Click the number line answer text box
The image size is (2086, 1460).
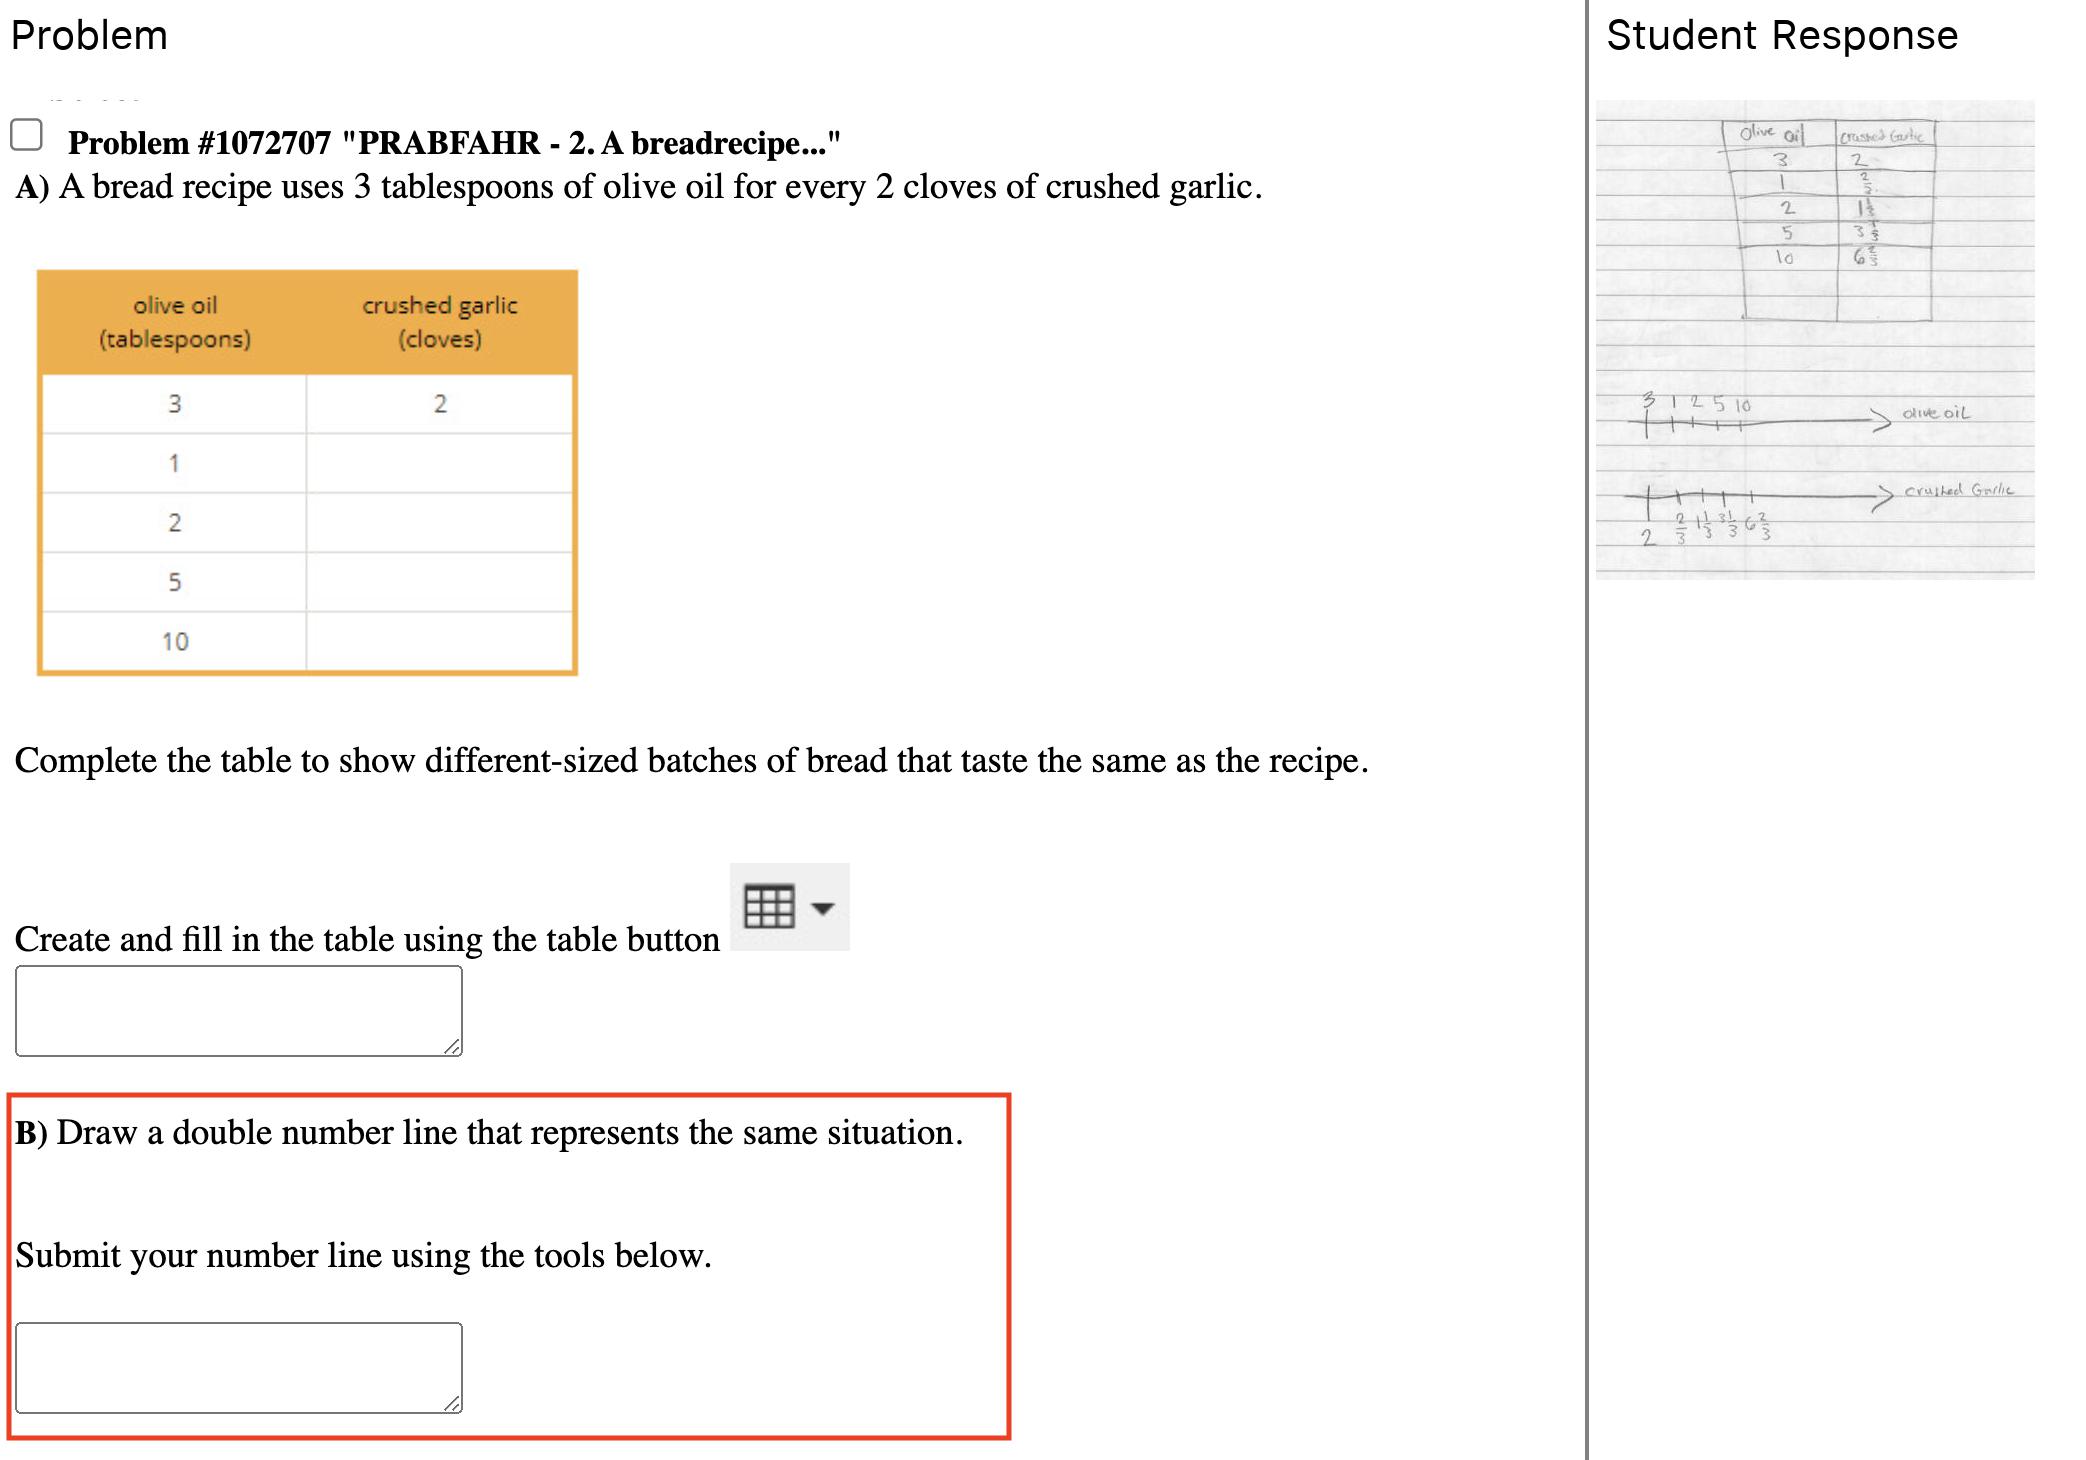click(238, 1367)
